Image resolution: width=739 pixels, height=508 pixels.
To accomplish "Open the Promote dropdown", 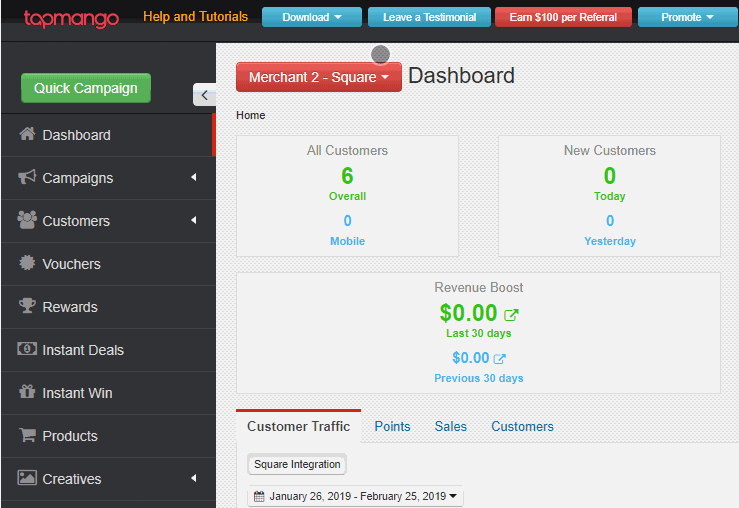I will pos(687,17).
